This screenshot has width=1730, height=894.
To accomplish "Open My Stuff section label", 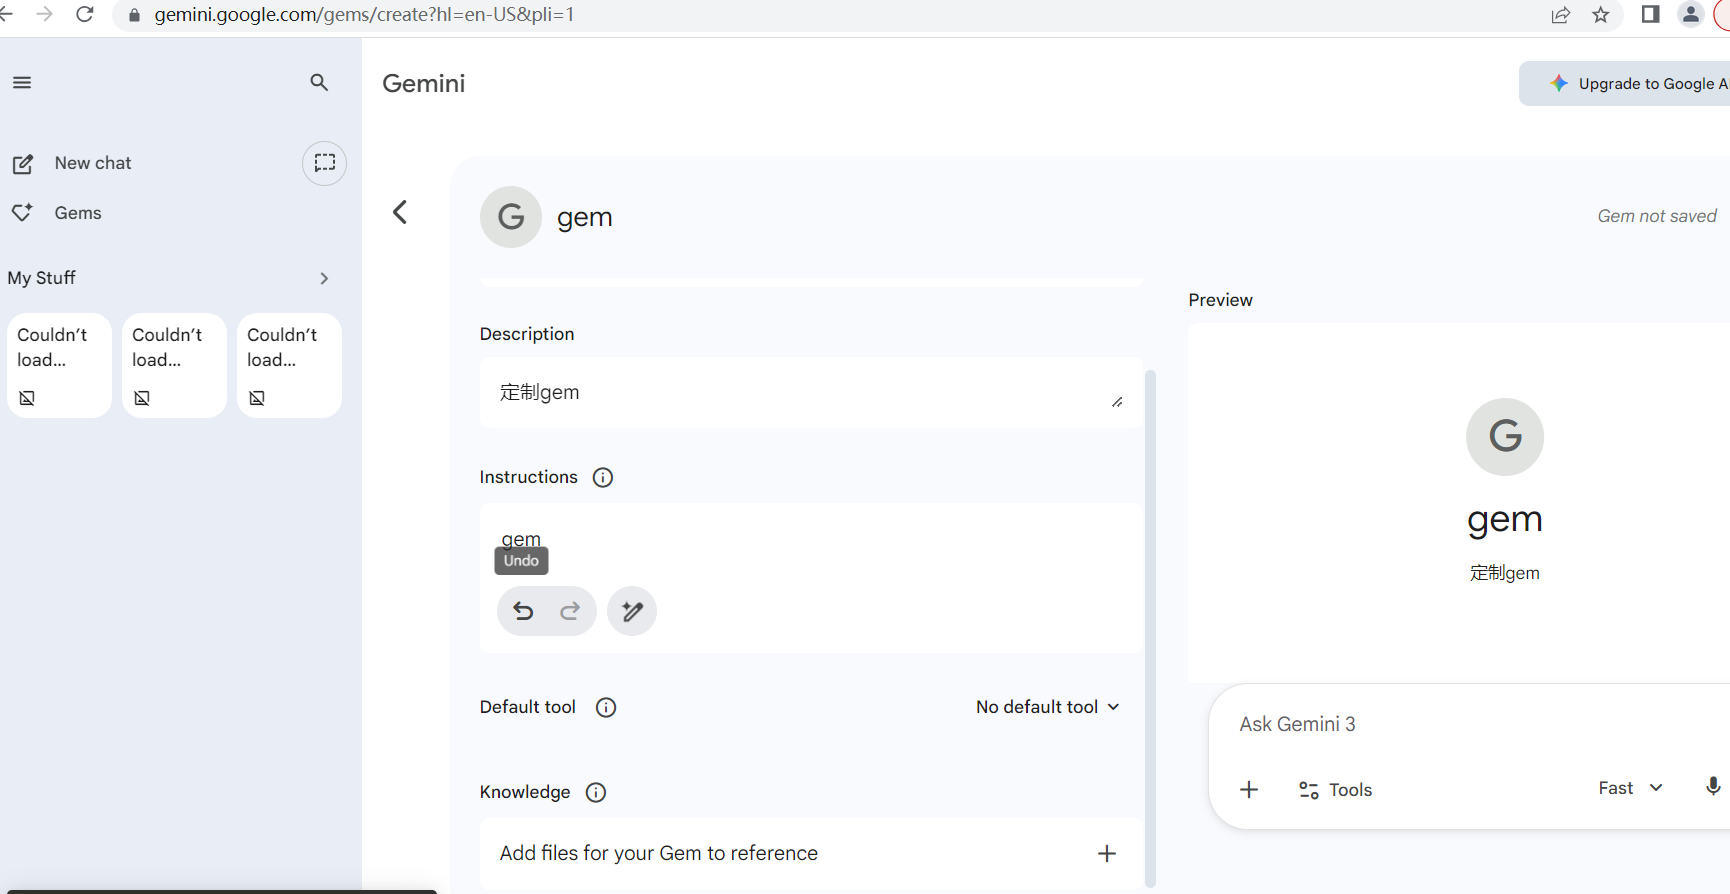I will tap(42, 278).
